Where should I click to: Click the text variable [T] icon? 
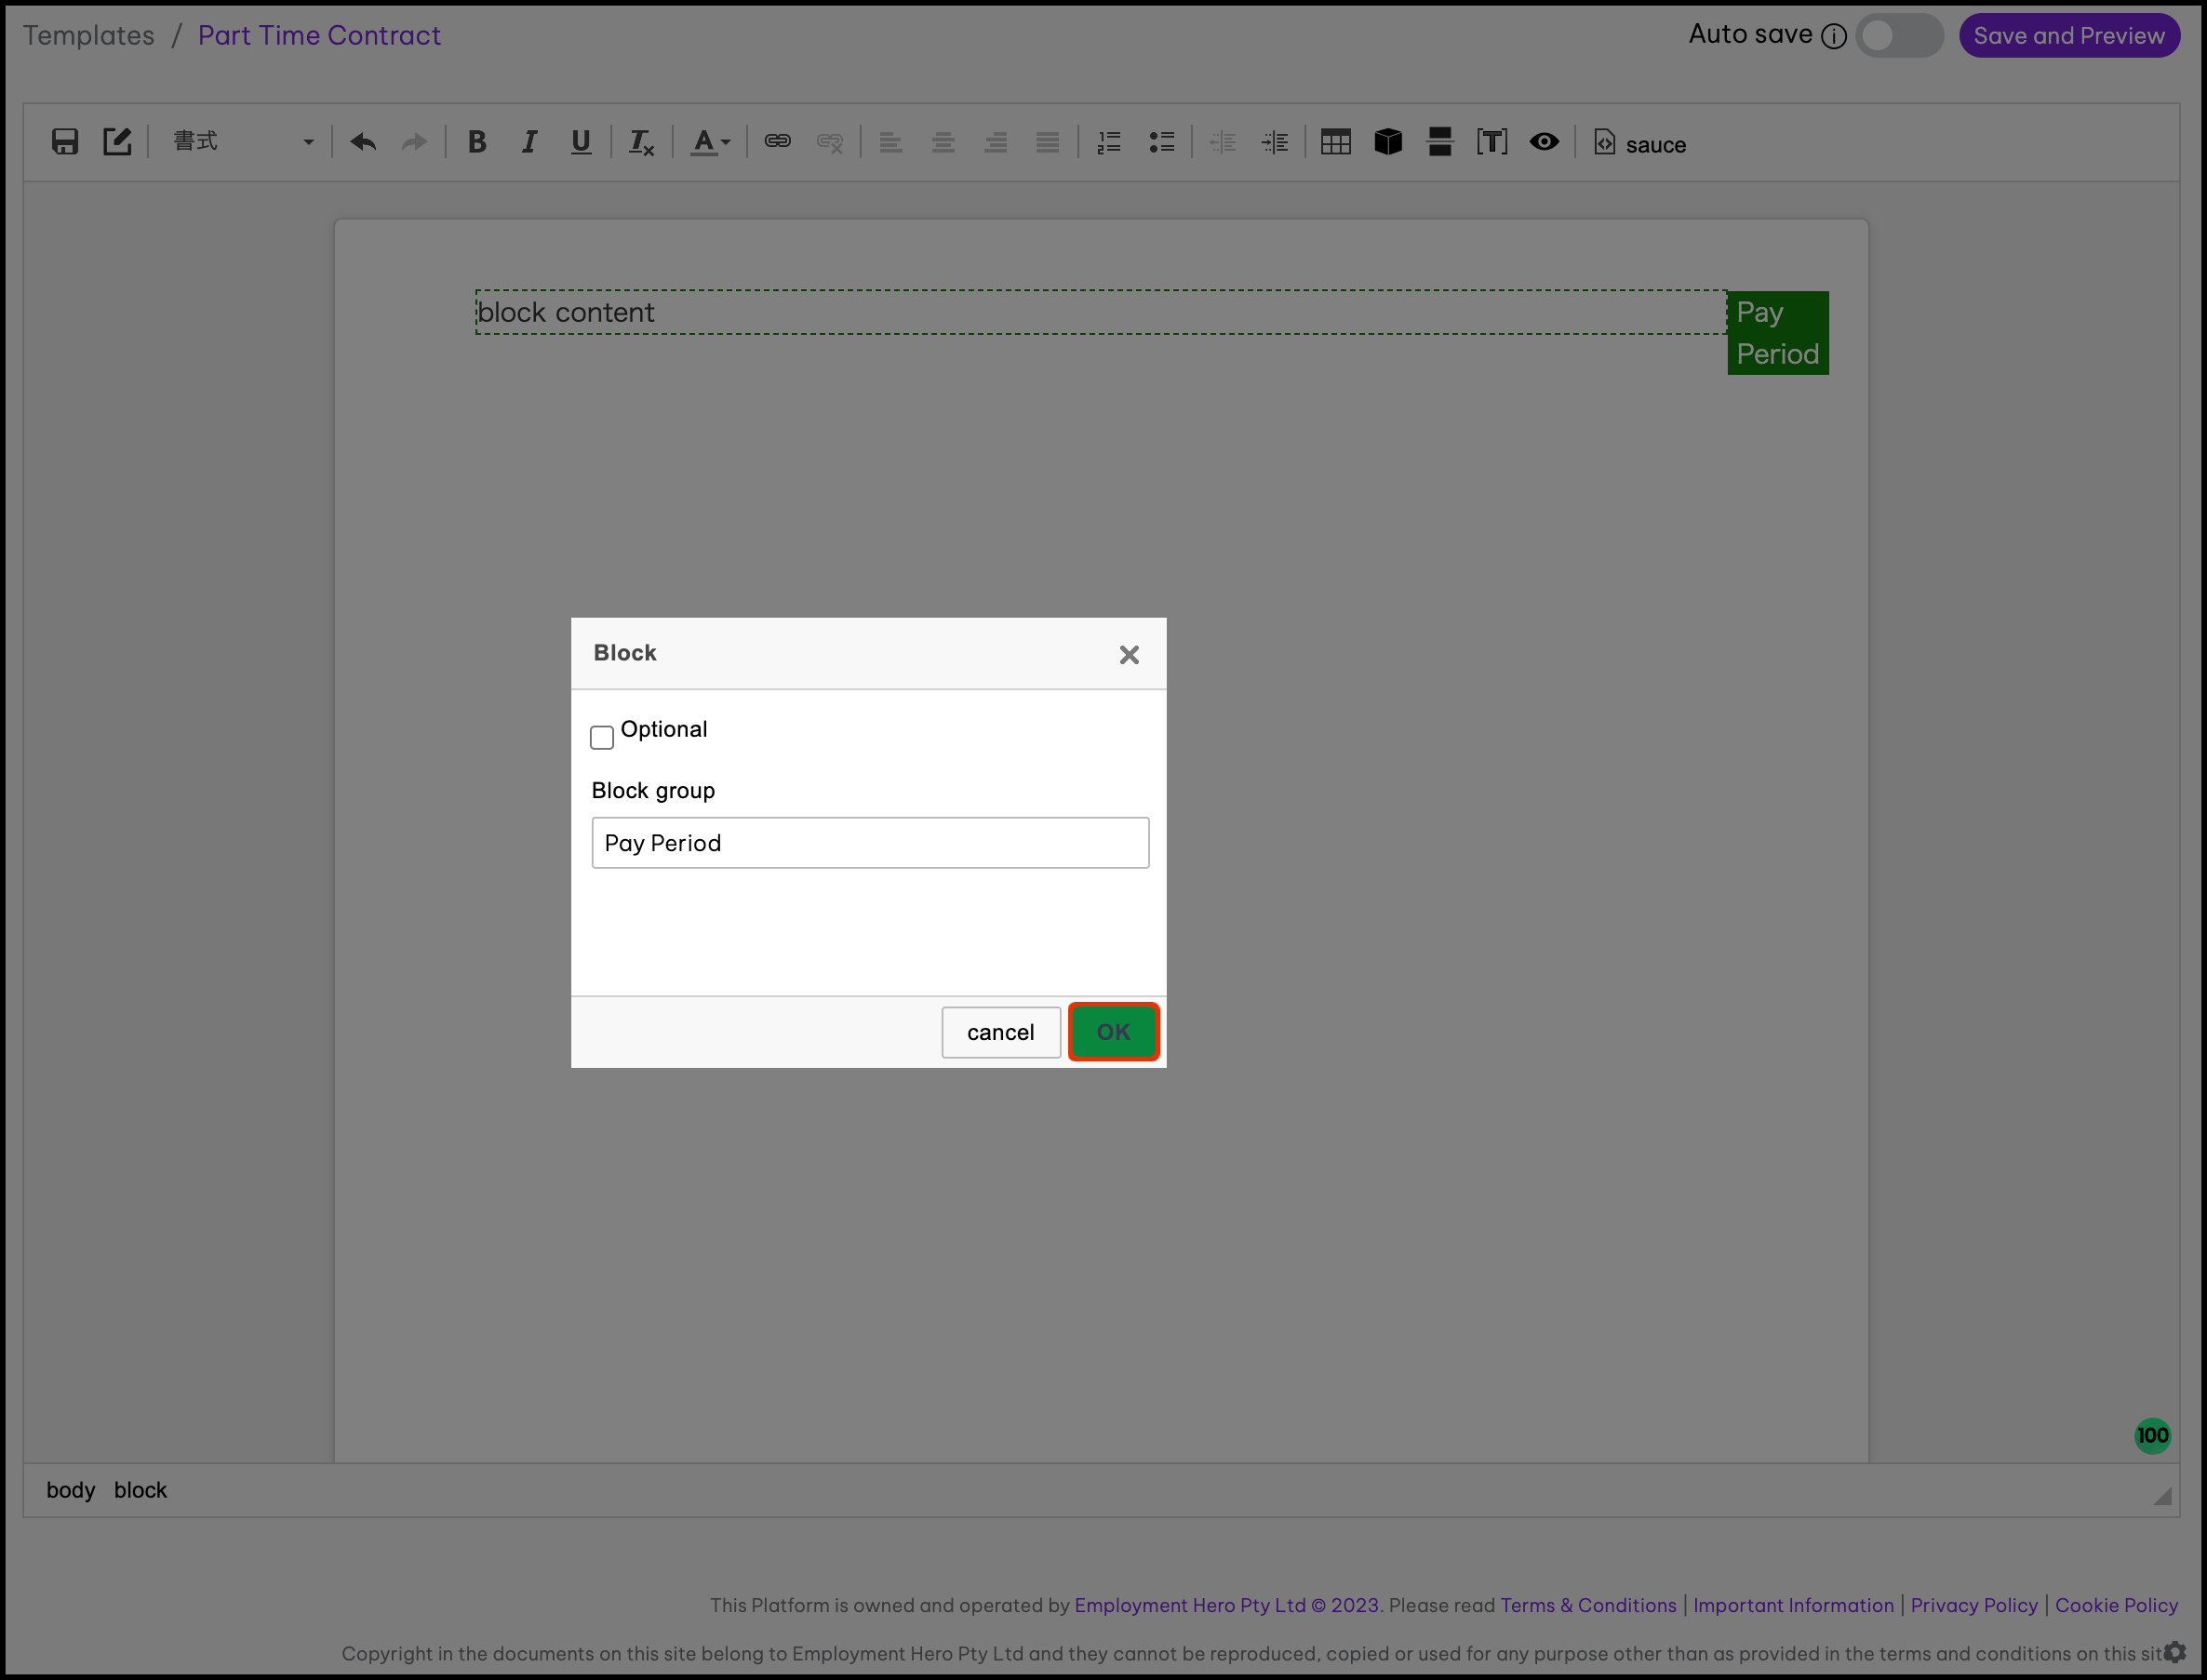tap(1491, 142)
